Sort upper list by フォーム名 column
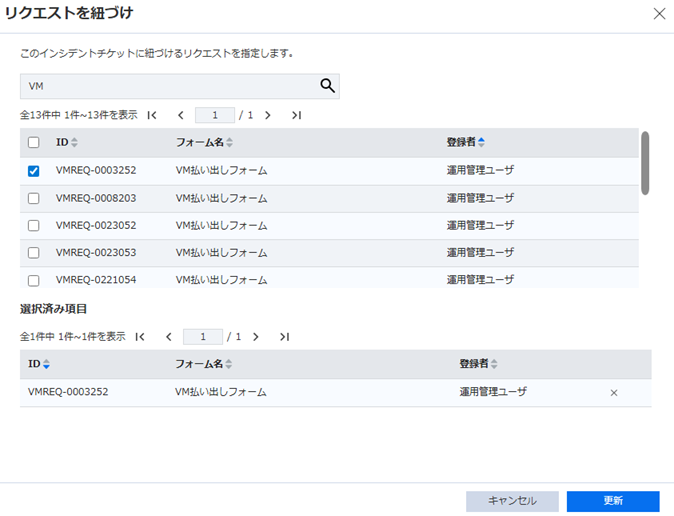The image size is (674, 516). 204,143
